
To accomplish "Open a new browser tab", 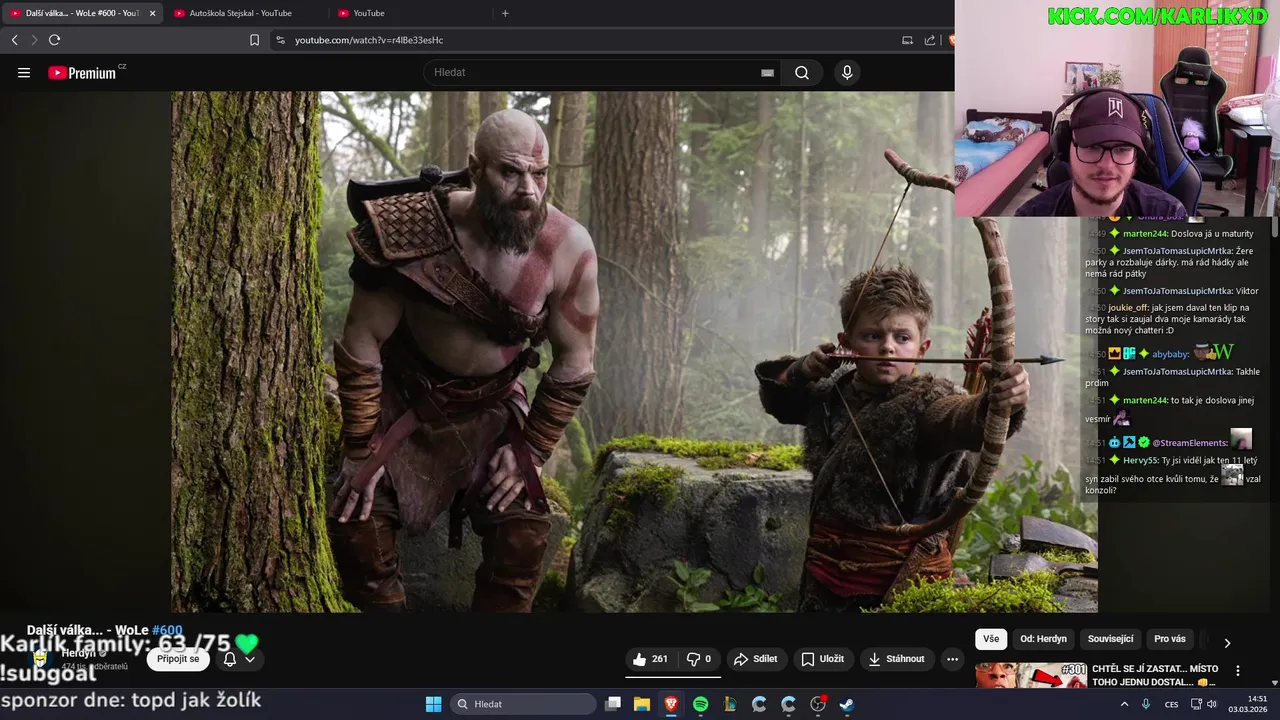I will click(505, 13).
